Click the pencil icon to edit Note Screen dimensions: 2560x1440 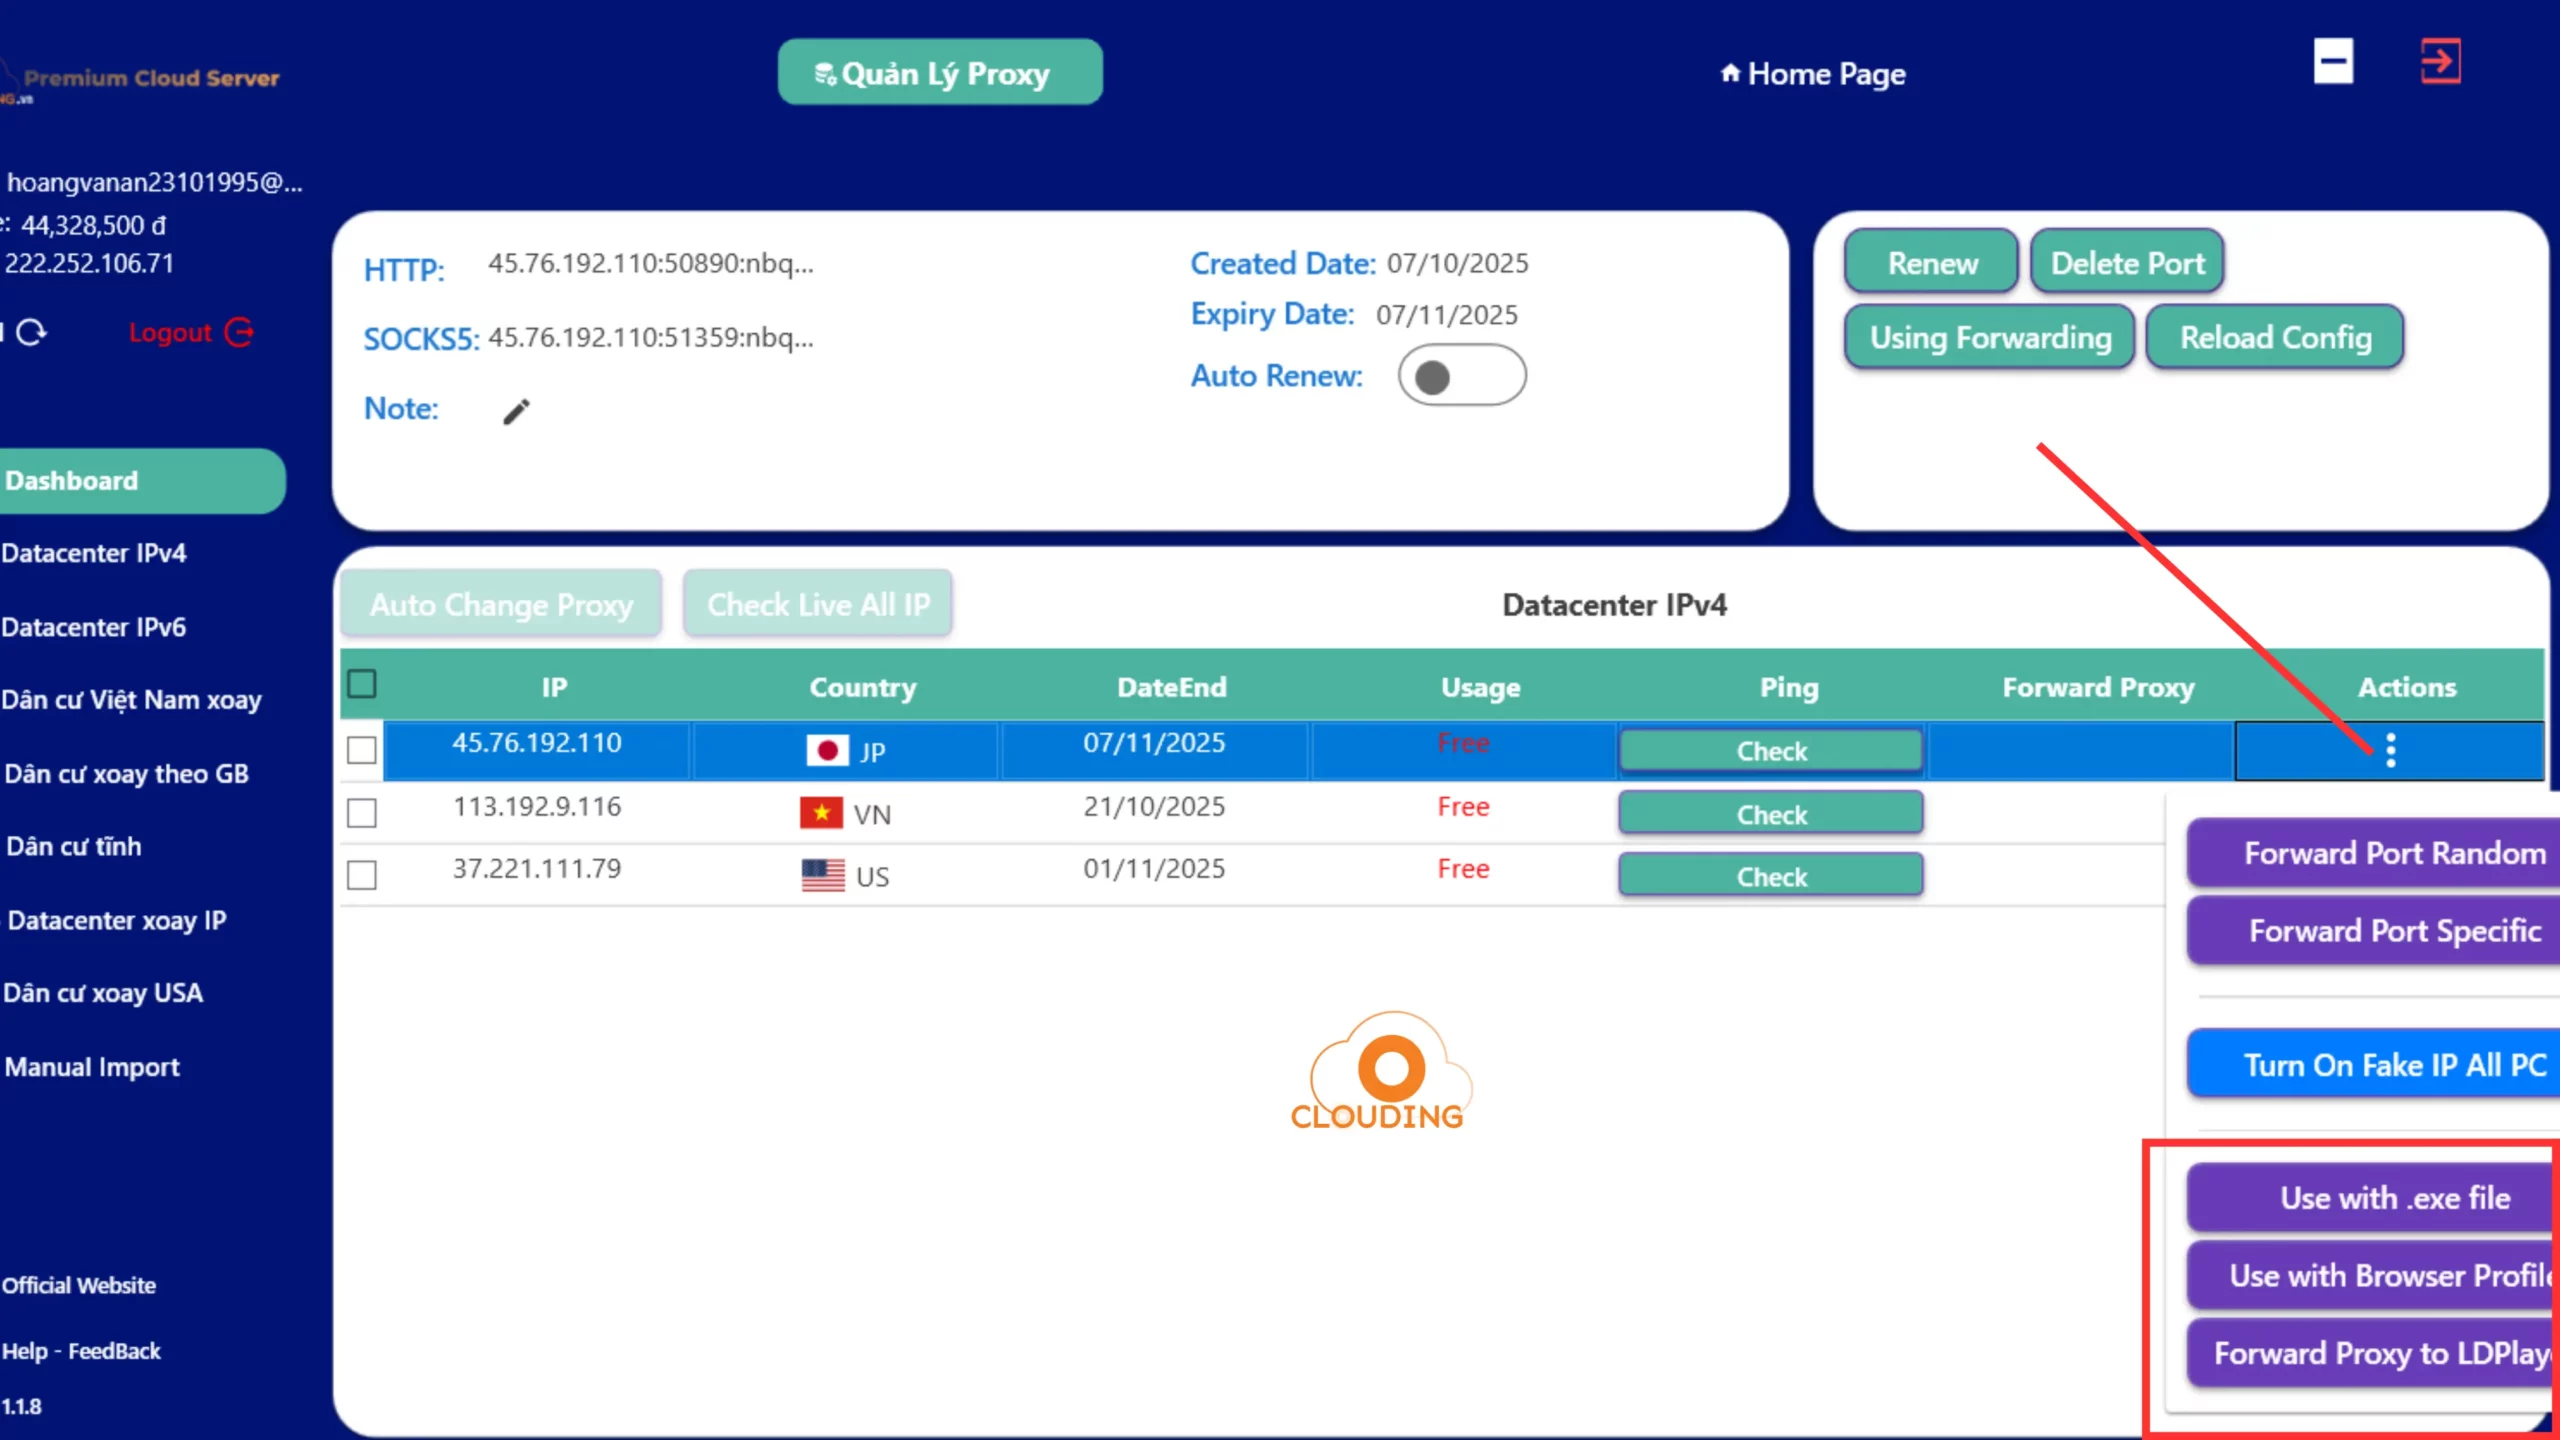[x=516, y=411]
